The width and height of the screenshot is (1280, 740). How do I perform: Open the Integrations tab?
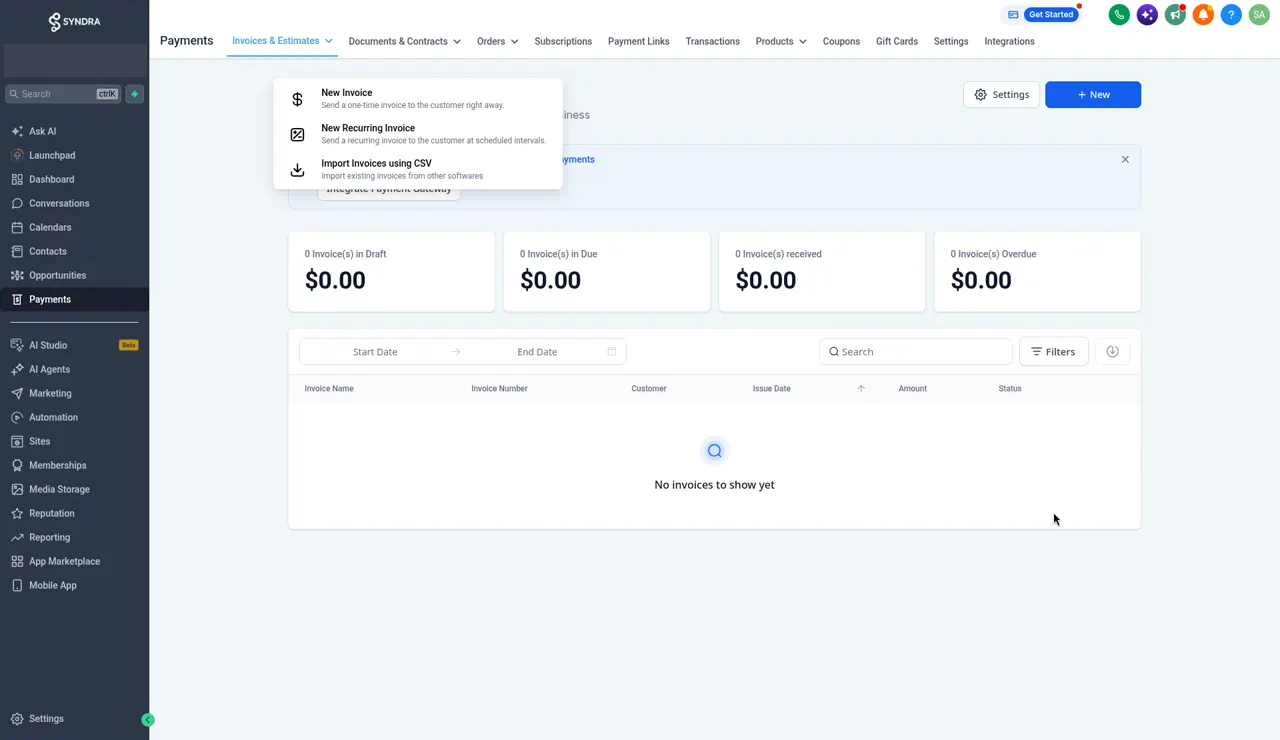click(x=1009, y=41)
